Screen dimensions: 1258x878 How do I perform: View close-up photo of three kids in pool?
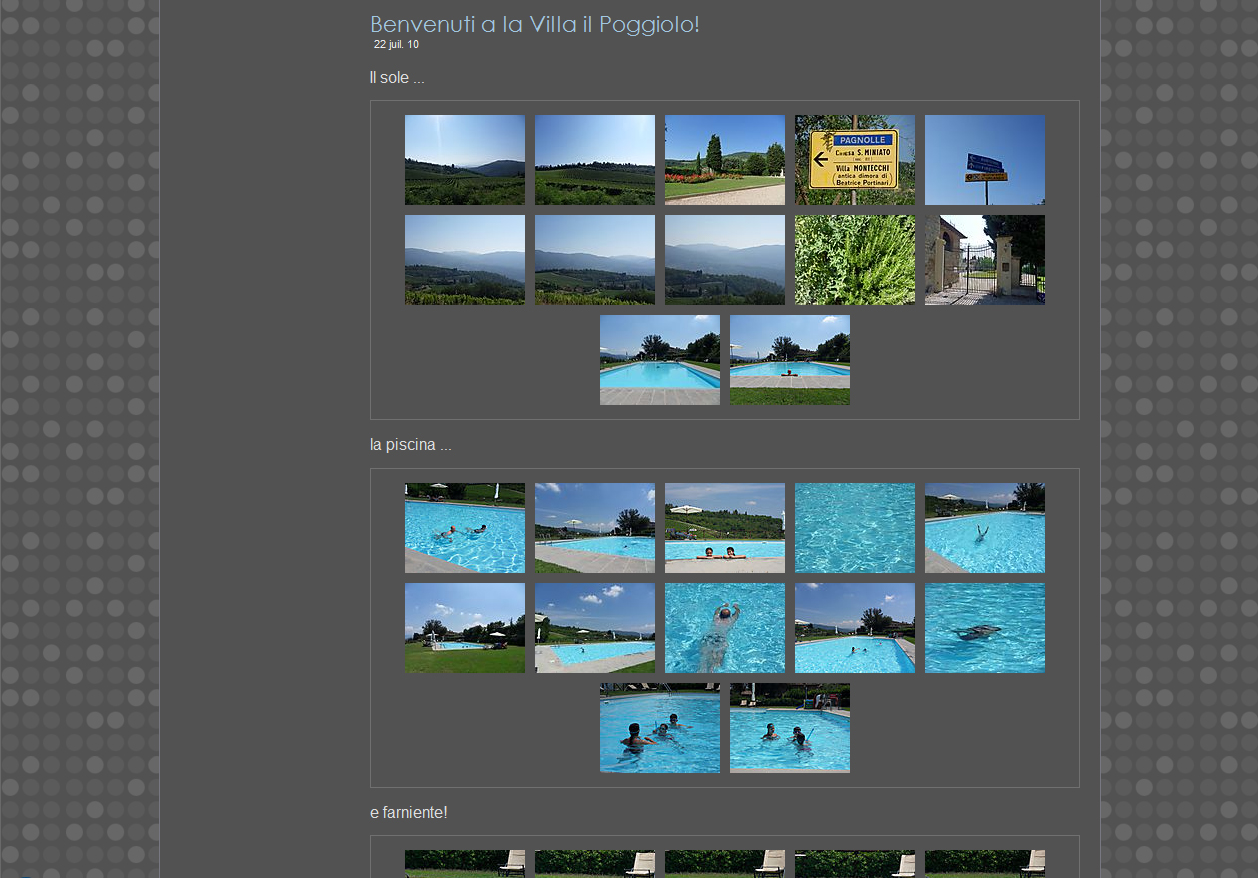[659, 728]
